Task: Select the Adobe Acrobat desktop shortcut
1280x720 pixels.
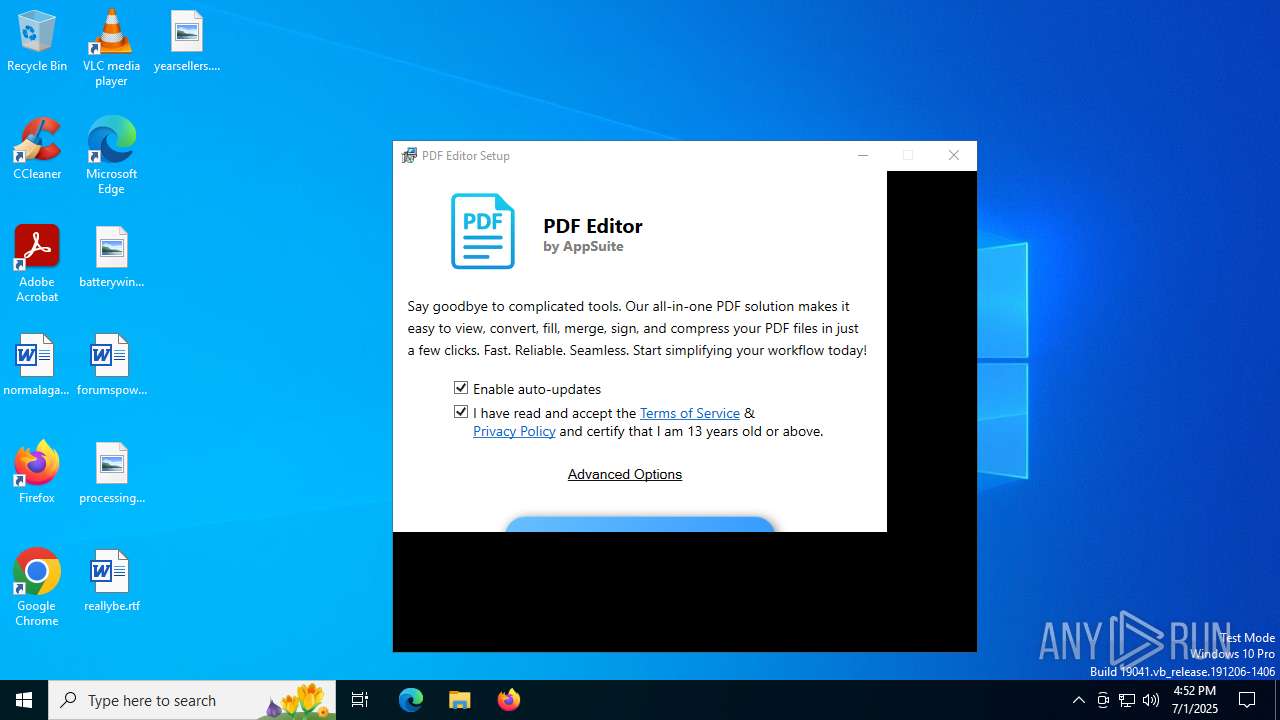Action: [x=37, y=264]
